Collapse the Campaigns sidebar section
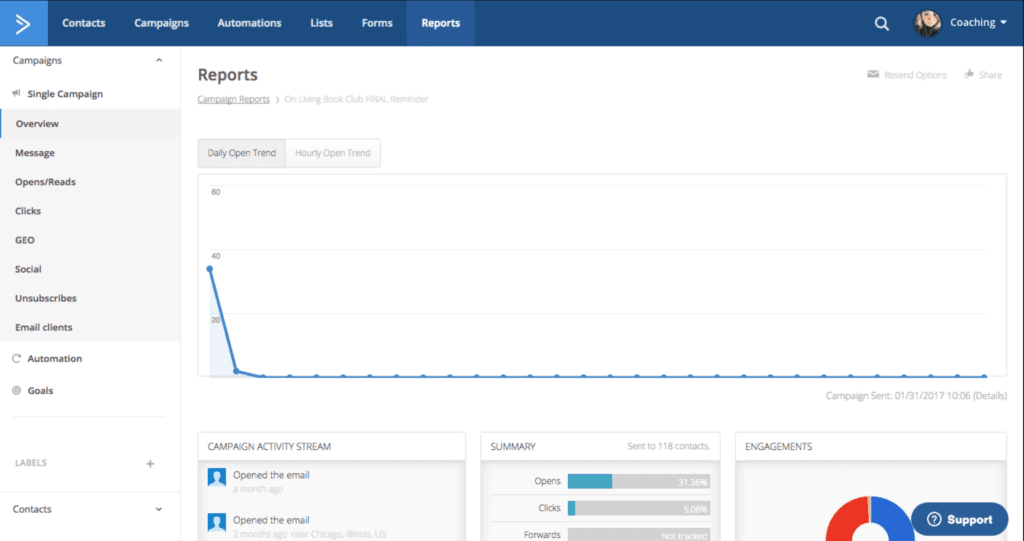The height and width of the screenshot is (541, 1024). (x=159, y=60)
